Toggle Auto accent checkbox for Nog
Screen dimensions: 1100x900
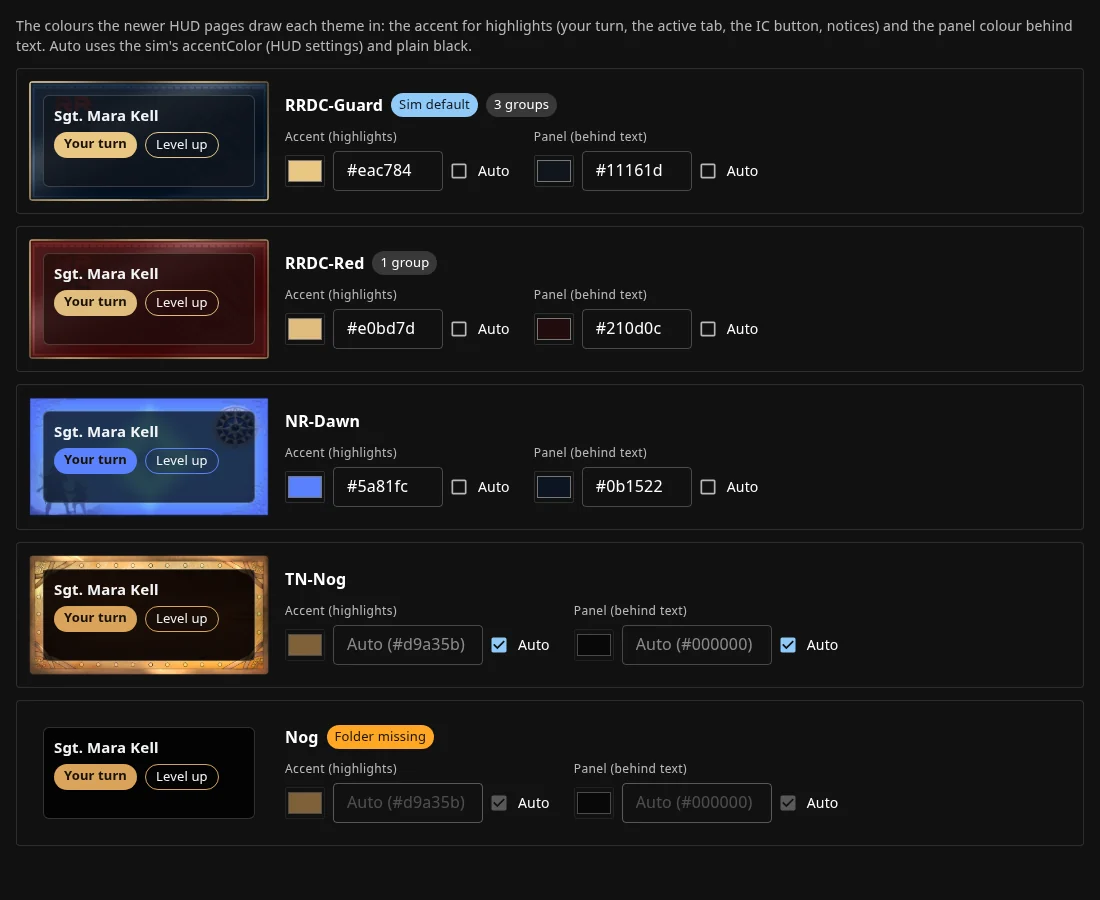click(499, 803)
